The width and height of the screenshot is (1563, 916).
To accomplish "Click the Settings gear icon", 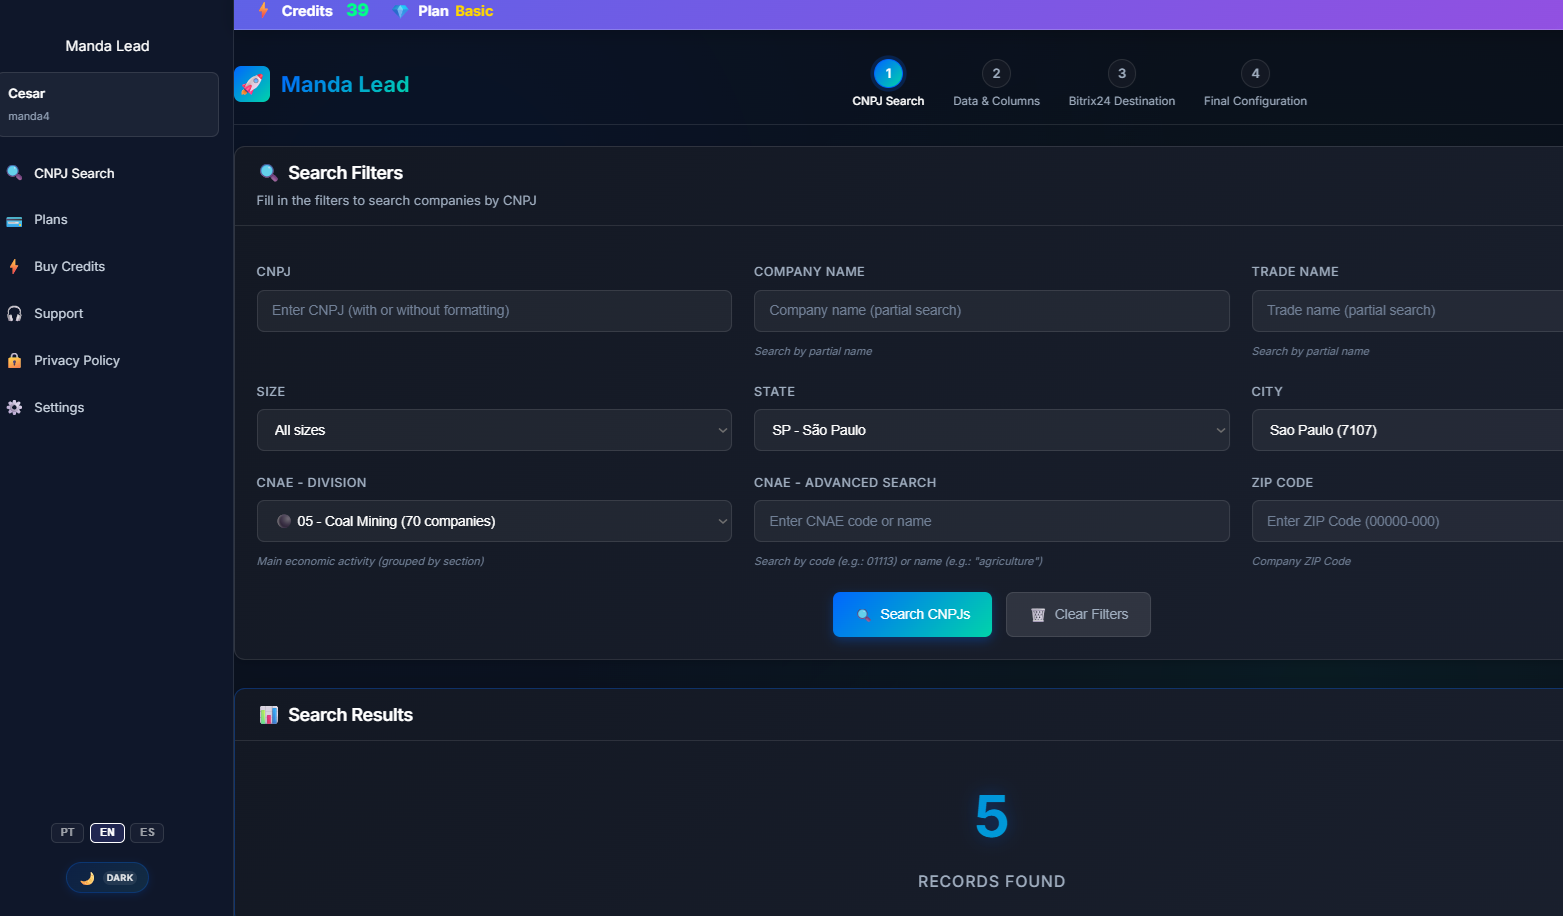I will [14, 408].
